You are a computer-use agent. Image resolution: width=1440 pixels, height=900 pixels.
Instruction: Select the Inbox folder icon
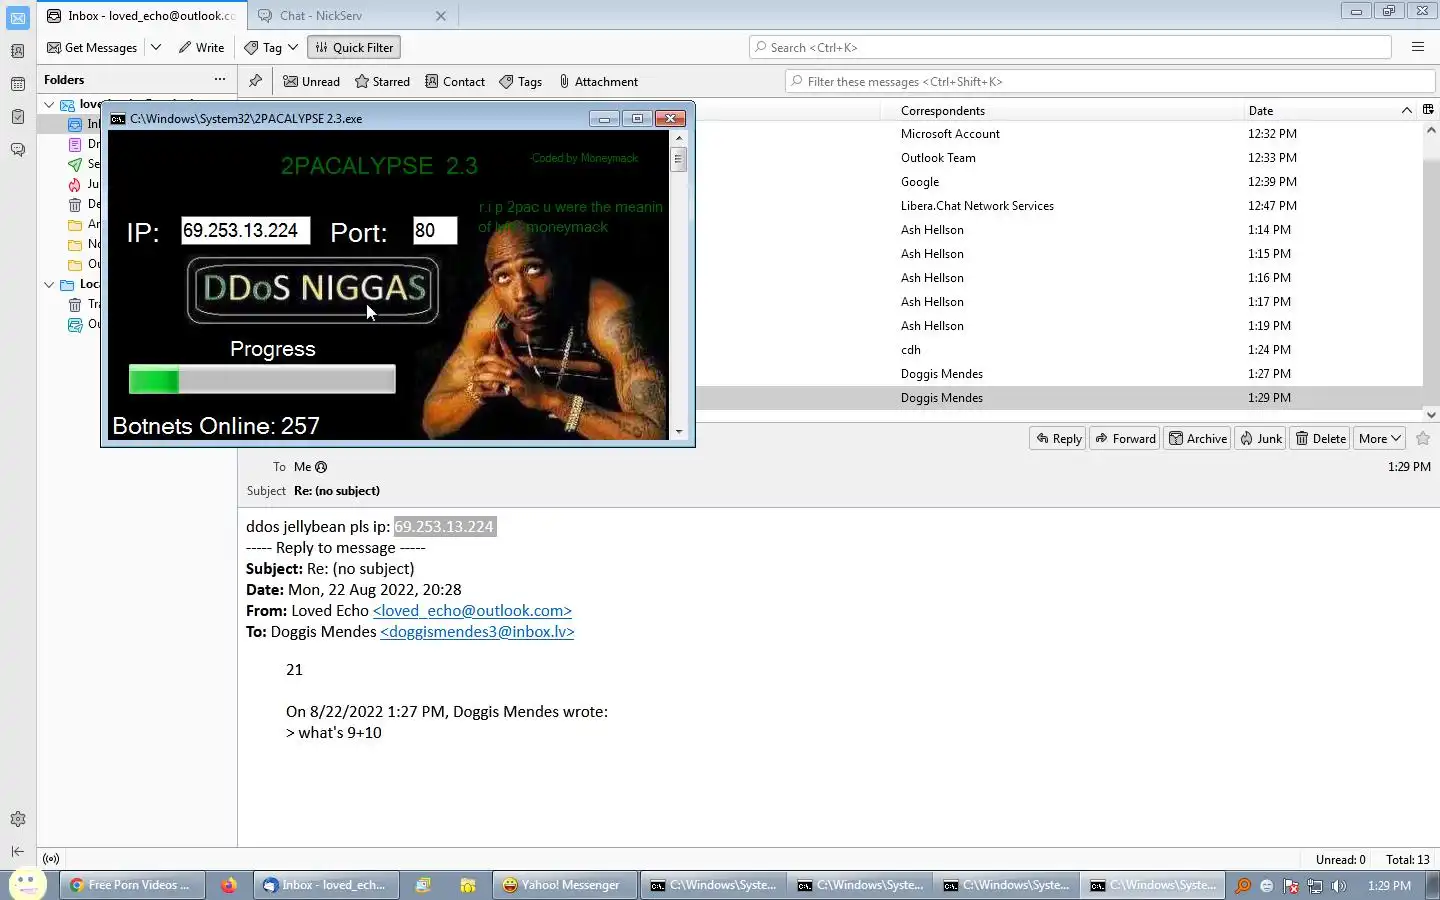(x=75, y=124)
